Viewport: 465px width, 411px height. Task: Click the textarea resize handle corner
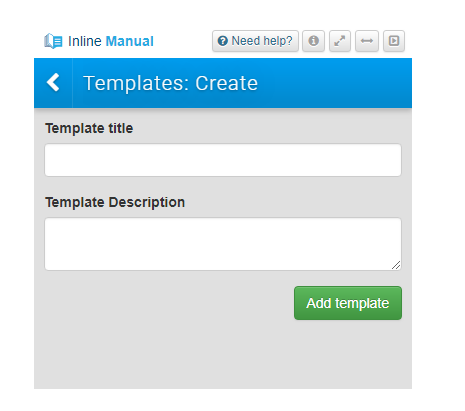point(396,265)
